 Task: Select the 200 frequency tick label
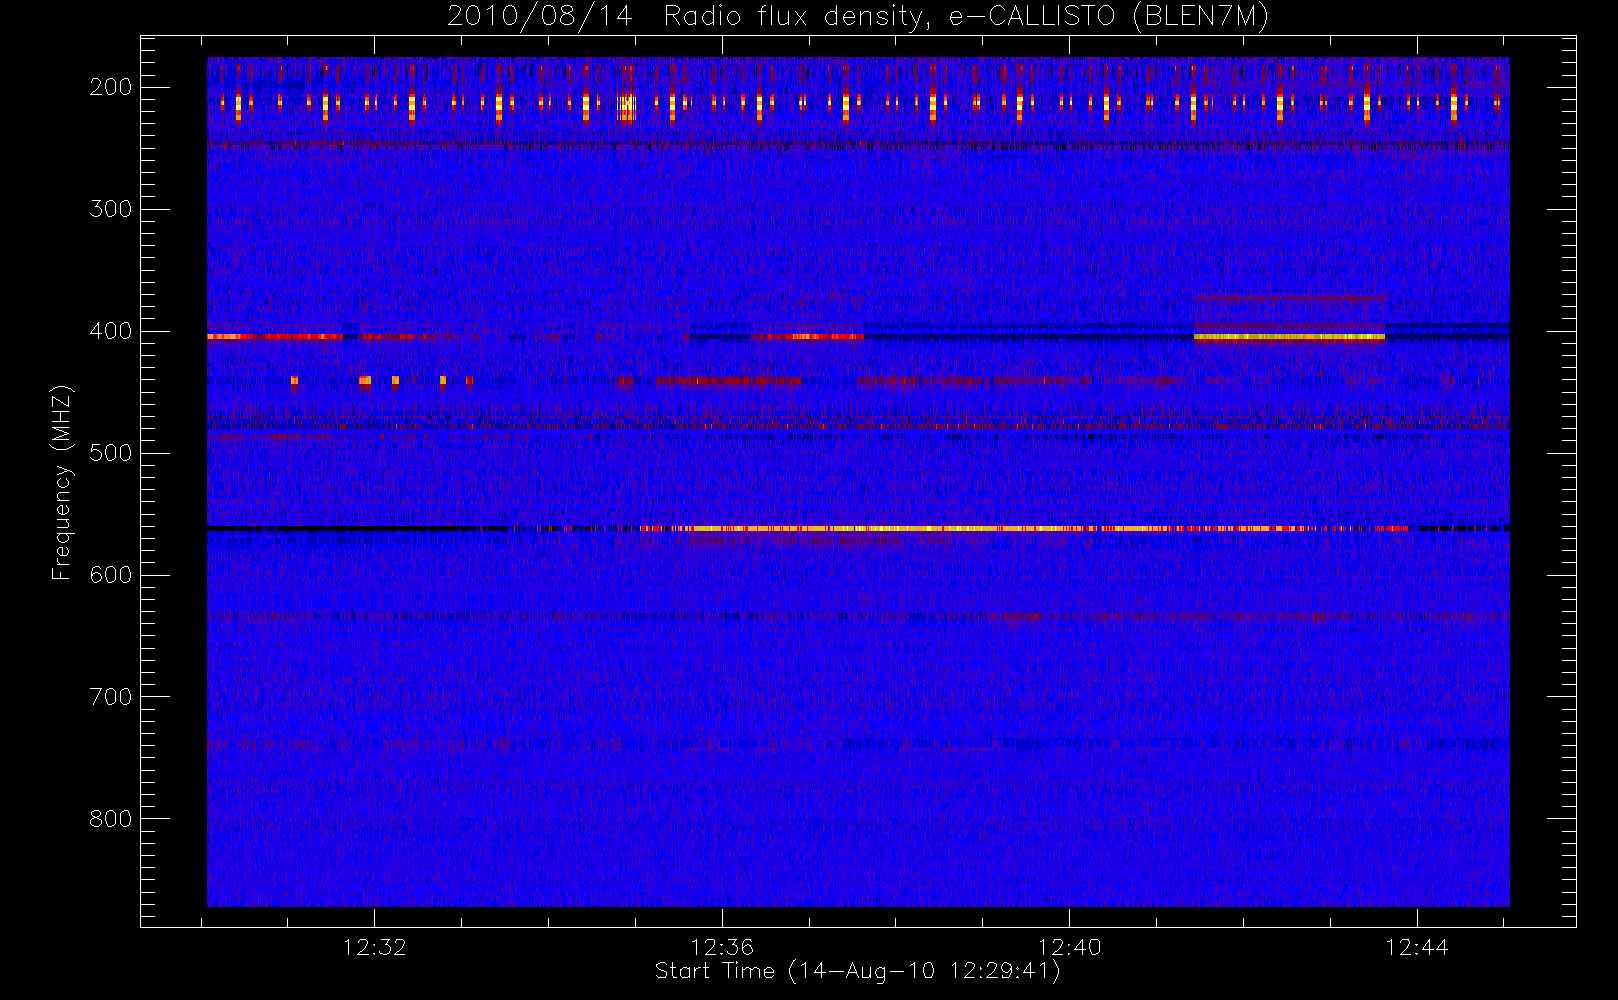coord(110,87)
